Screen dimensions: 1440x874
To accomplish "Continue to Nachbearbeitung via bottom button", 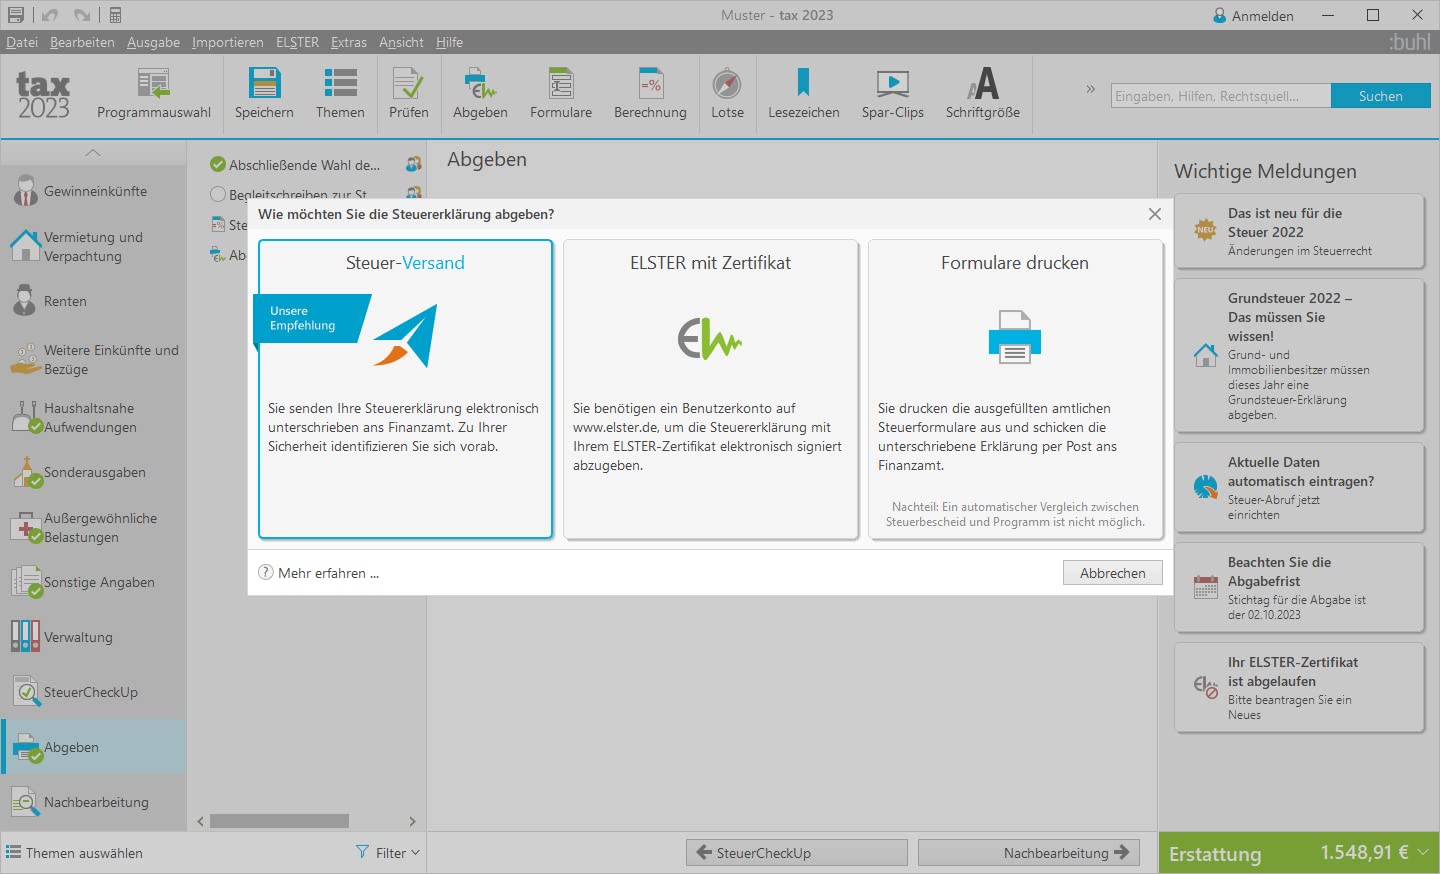I will point(1028,853).
